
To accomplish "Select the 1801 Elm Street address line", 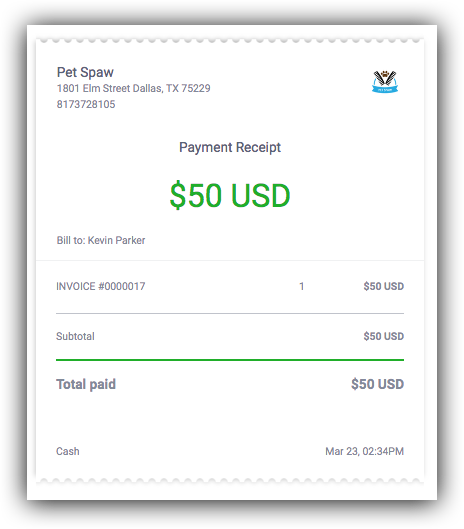I will (133, 88).
